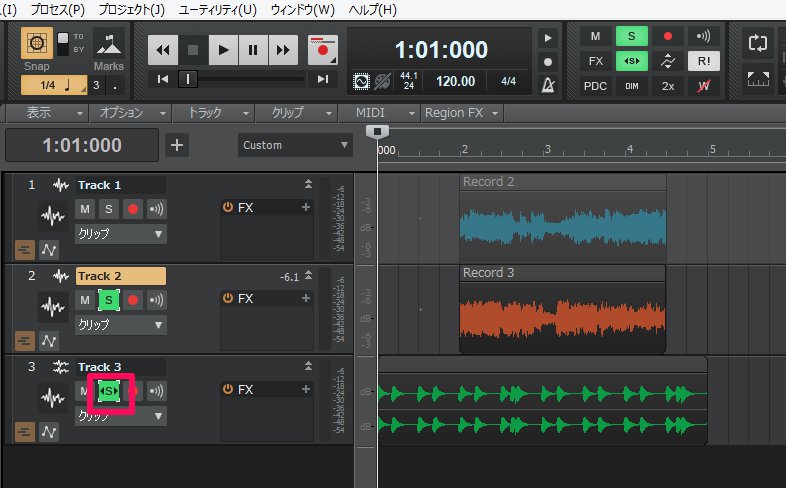
Task: Stop playback
Action: [x=193, y=50]
